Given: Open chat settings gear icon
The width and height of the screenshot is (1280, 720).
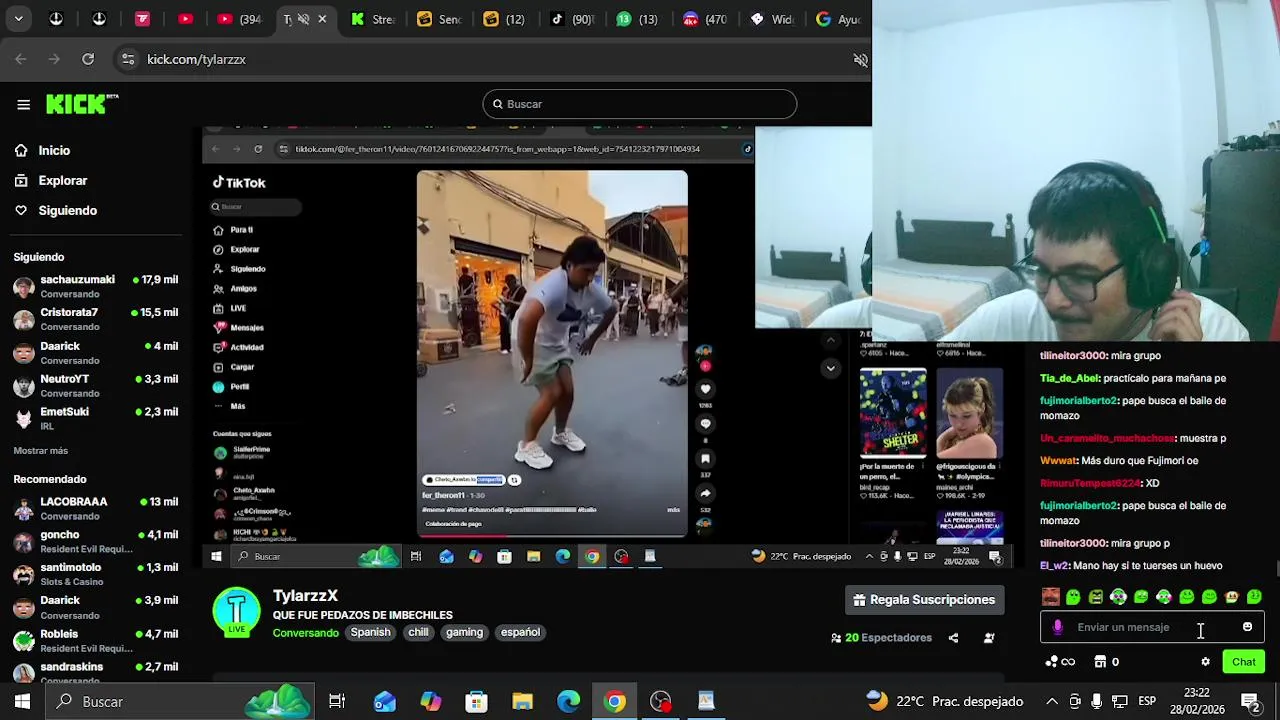Looking at the screenshot, I should pos(1205,662).
